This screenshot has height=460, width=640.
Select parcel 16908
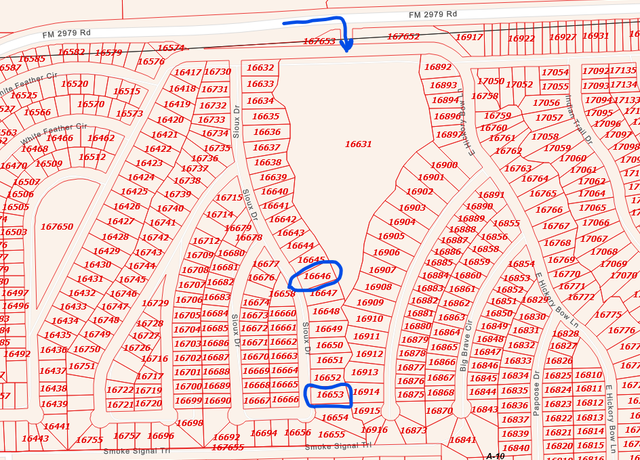[x=378, y=287]
